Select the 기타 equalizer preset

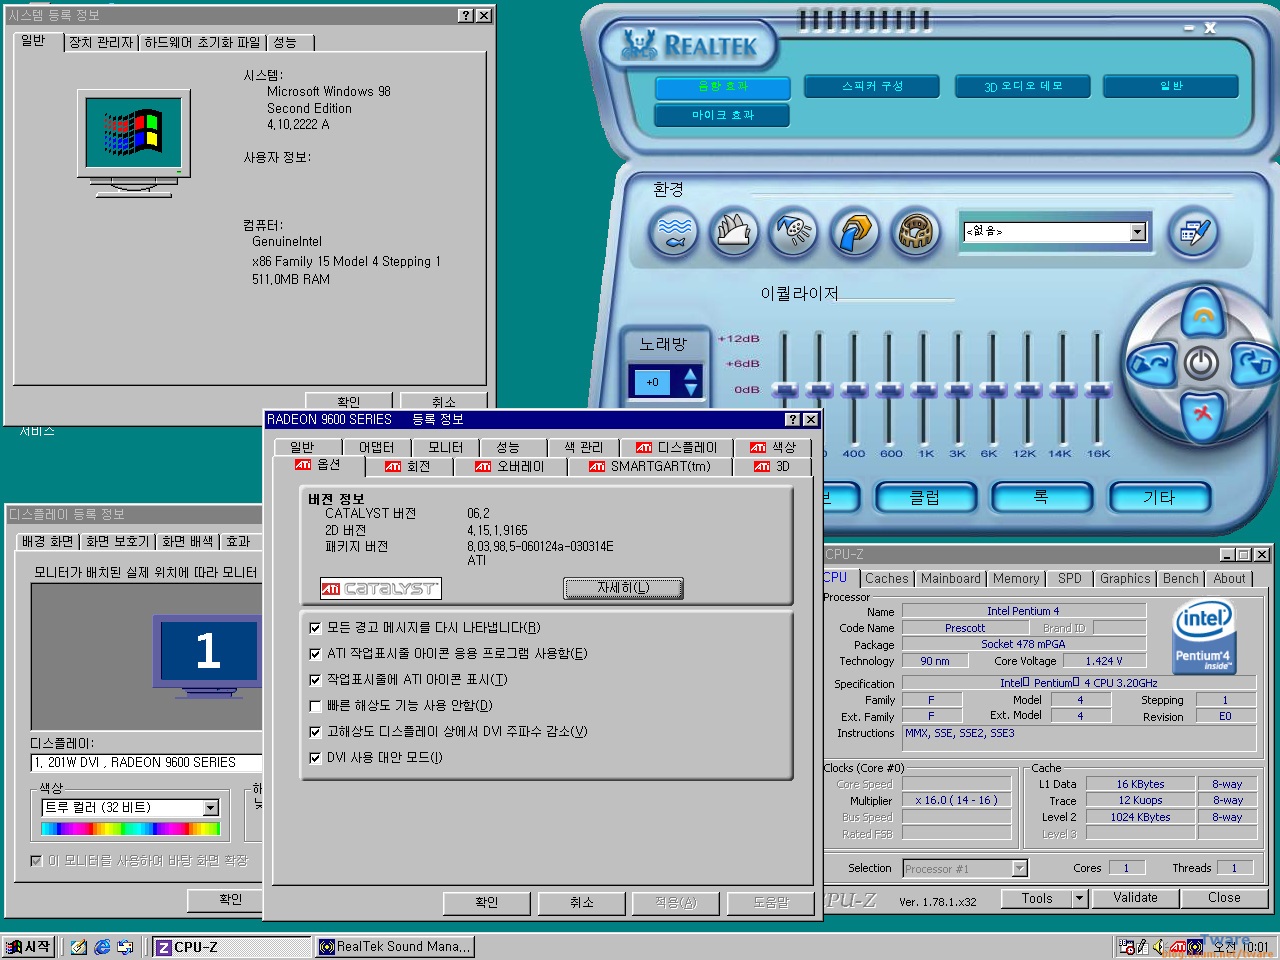[1159, 497]
